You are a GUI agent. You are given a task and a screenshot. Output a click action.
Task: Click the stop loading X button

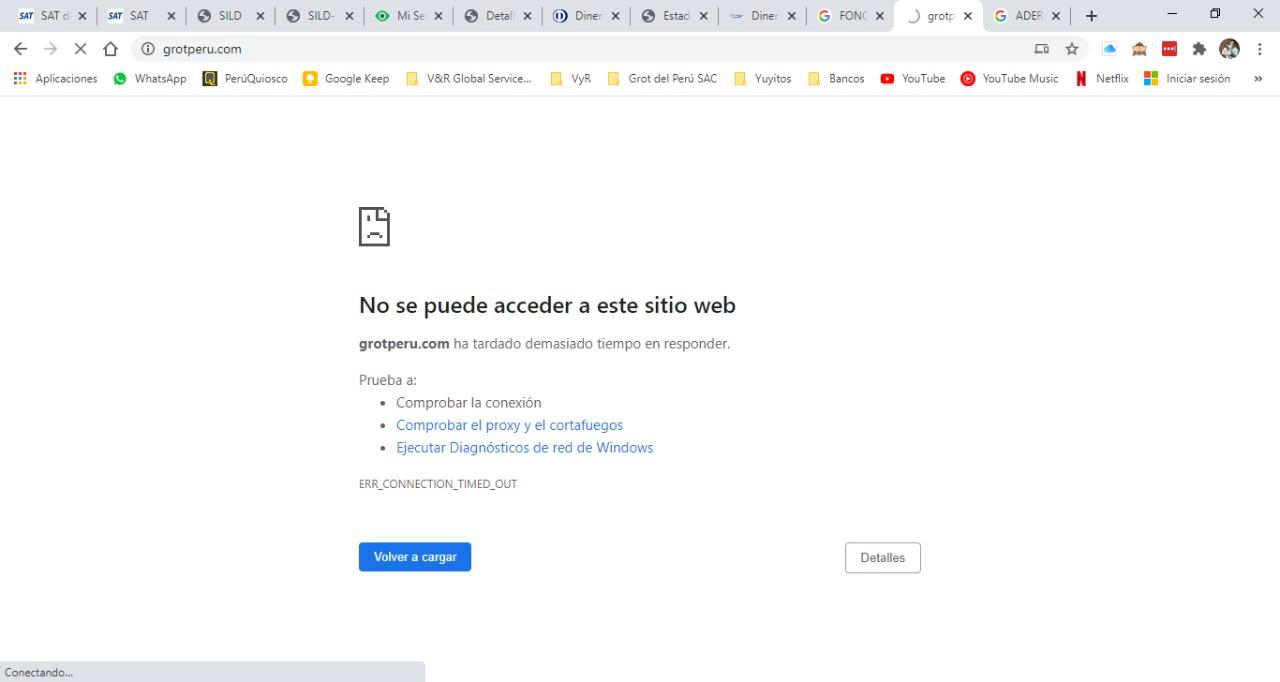[80, 49]
